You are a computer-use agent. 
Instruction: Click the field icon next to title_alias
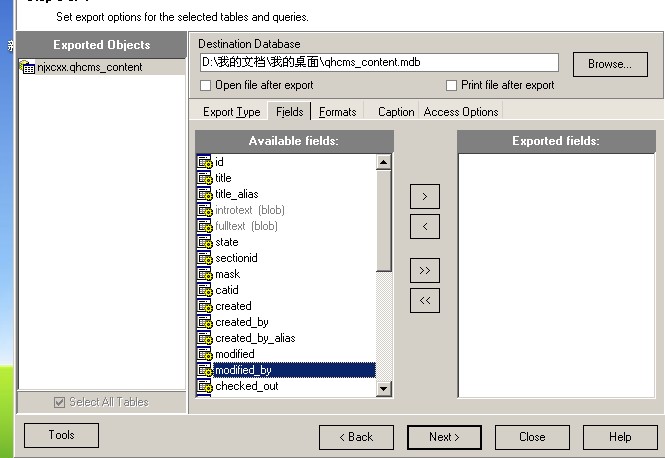pos(205,194)
